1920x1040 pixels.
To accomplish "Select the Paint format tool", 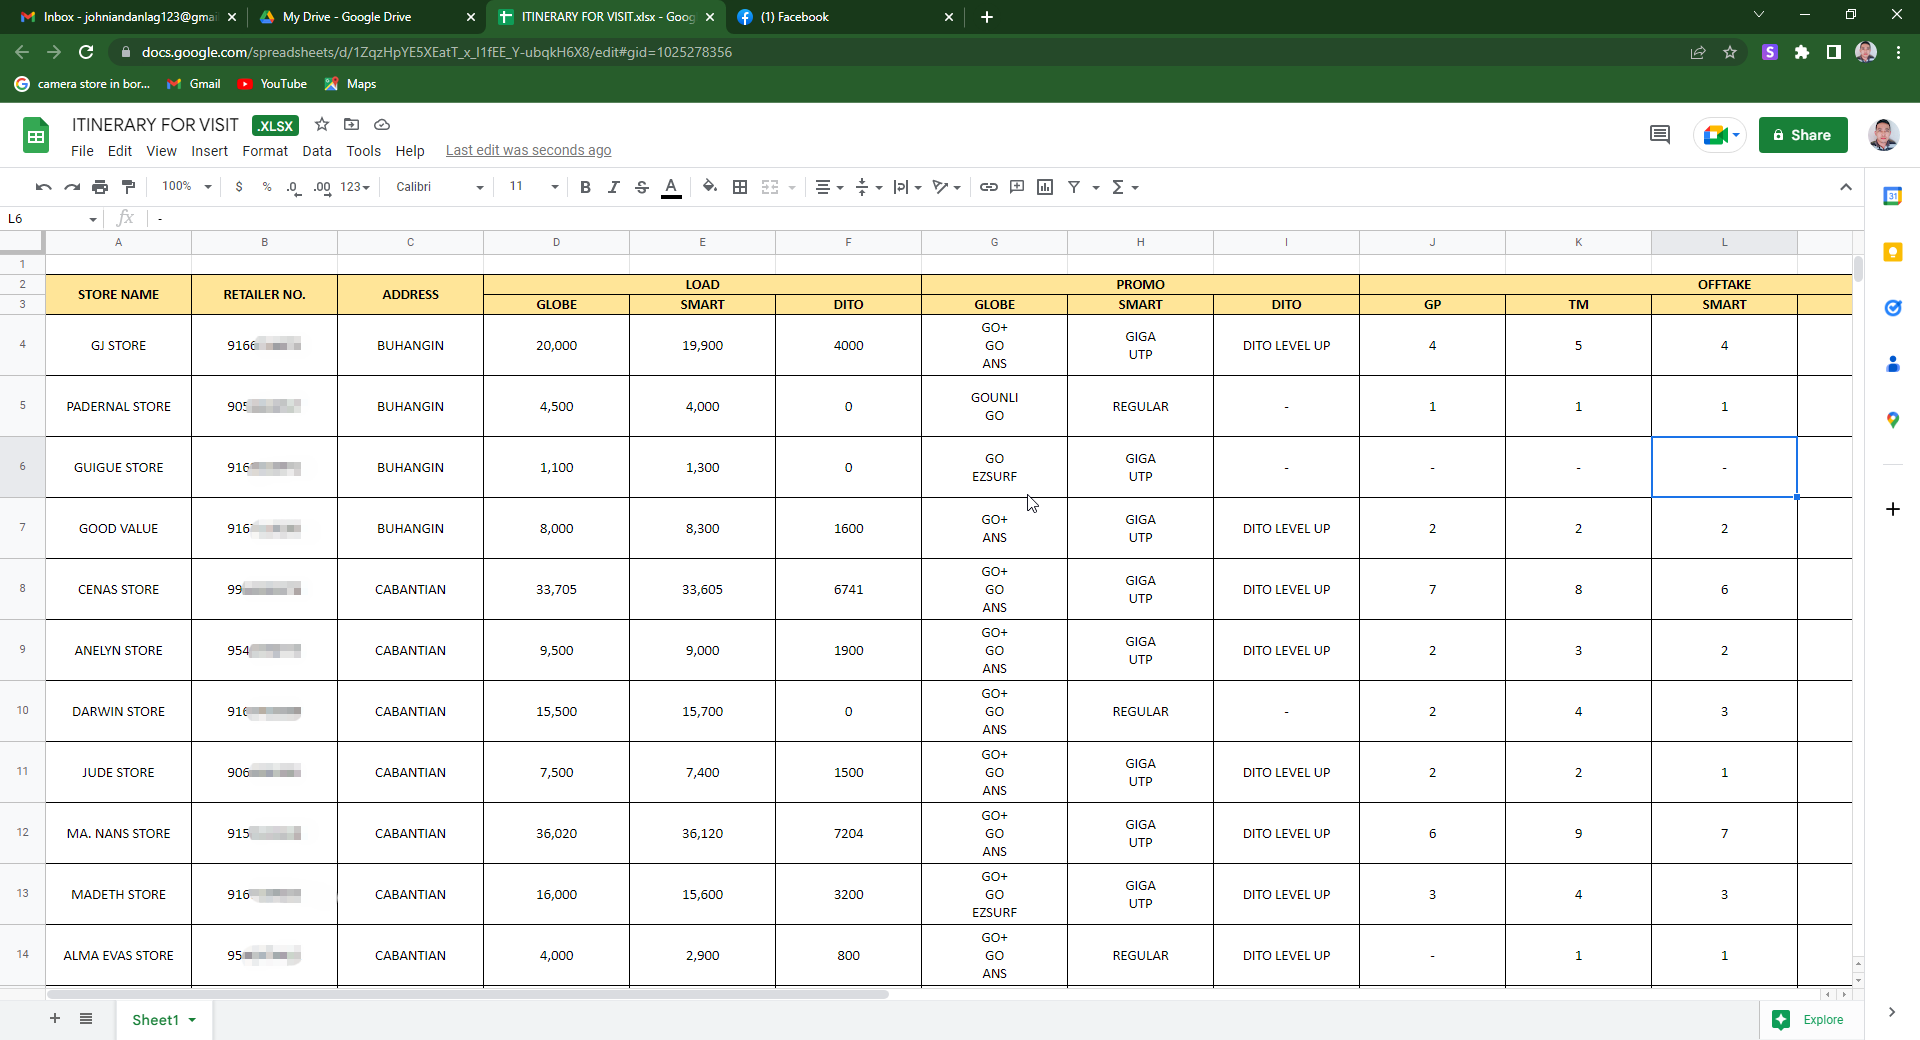I will [x=128, y=187].
